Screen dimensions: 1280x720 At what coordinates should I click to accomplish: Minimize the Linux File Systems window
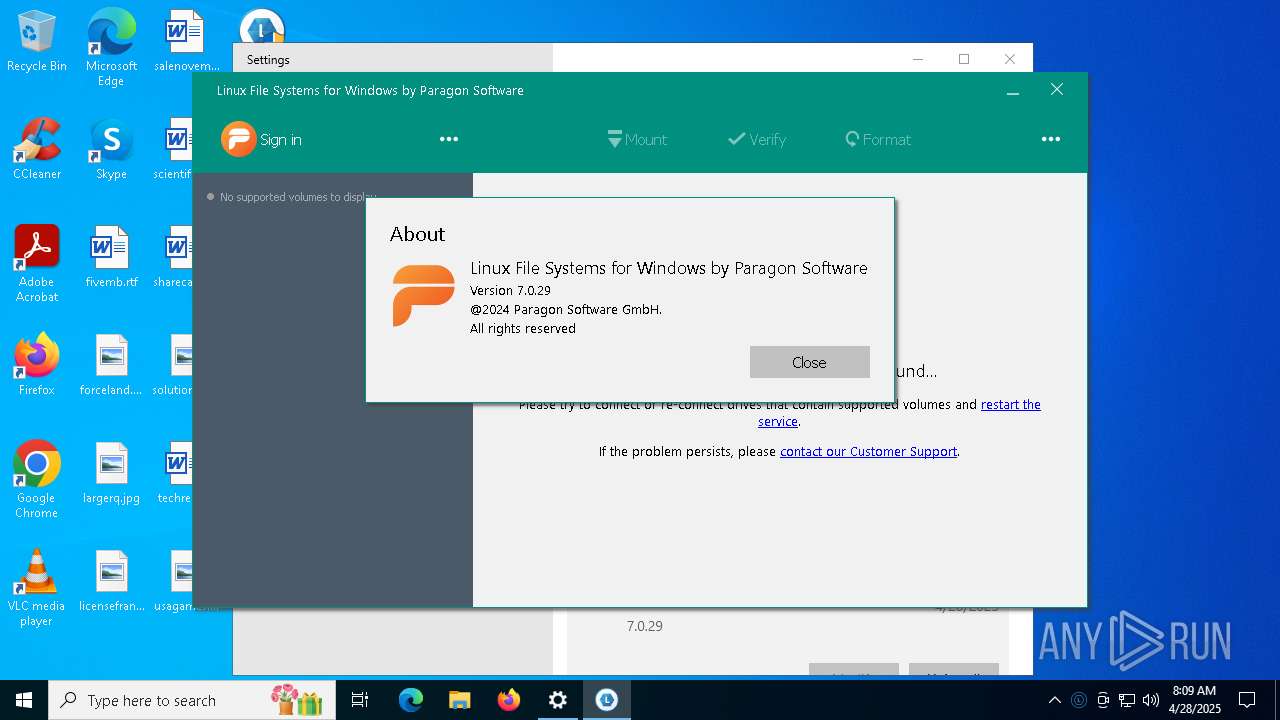click(1013, 90)
